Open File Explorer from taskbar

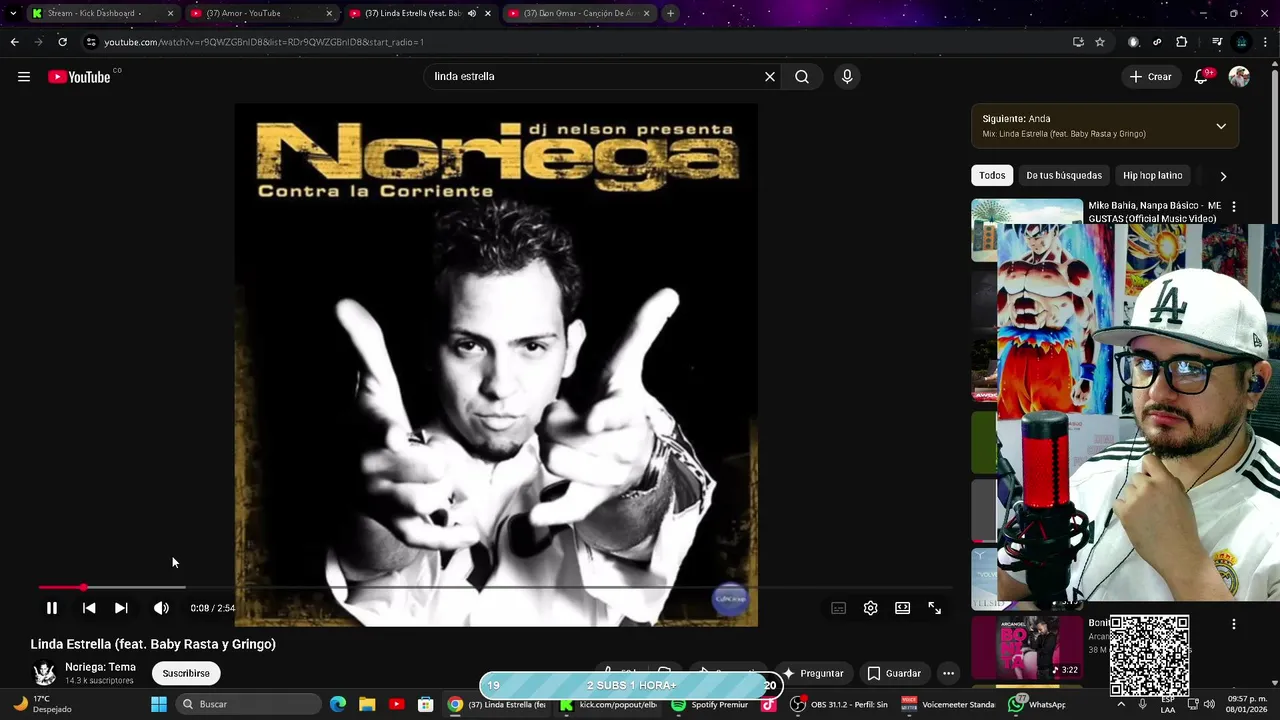pyautogui.click(x=367, y=704)
